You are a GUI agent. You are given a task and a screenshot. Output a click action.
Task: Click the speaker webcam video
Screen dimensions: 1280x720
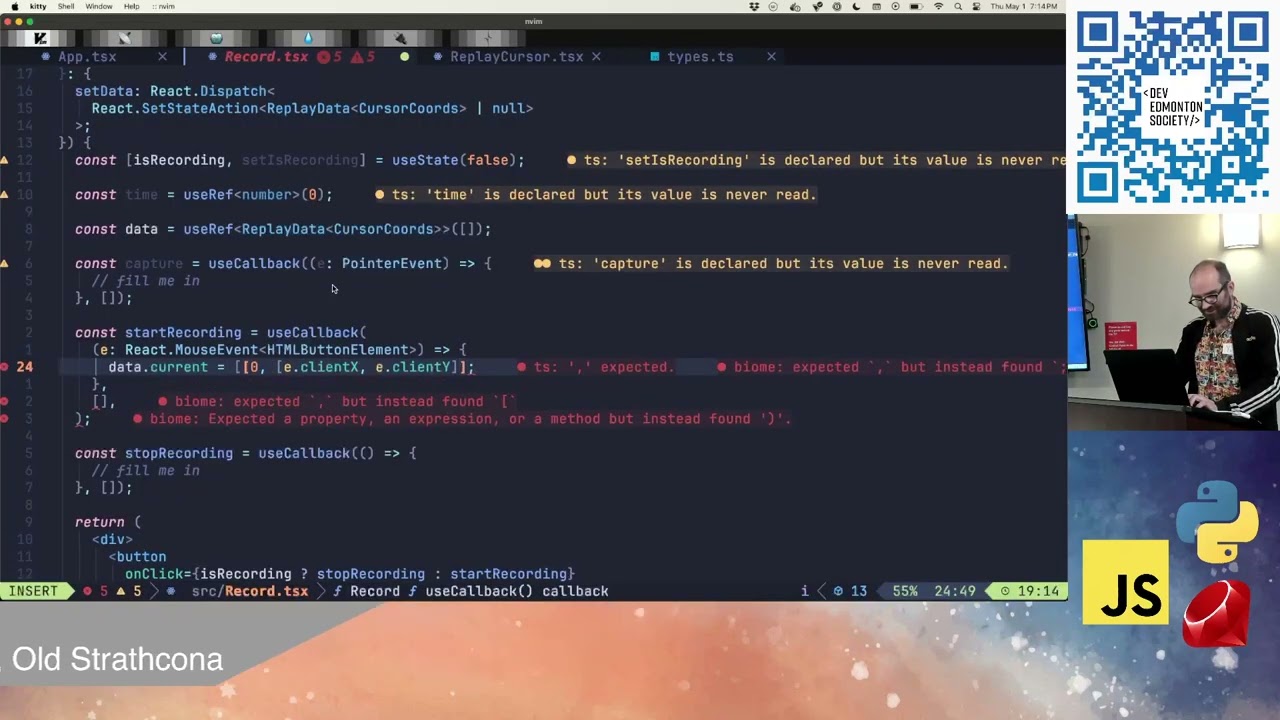click(1173, 322)
